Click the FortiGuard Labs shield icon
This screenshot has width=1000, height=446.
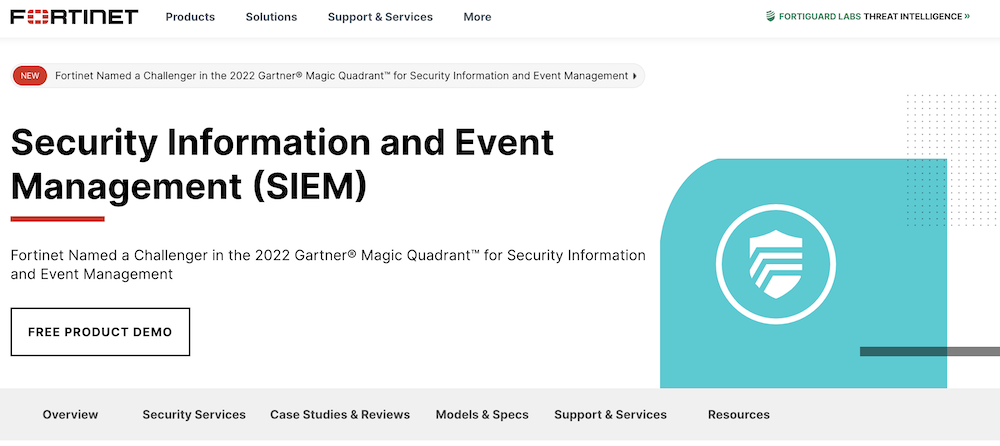pyautogui.click(x=771, y=17)
